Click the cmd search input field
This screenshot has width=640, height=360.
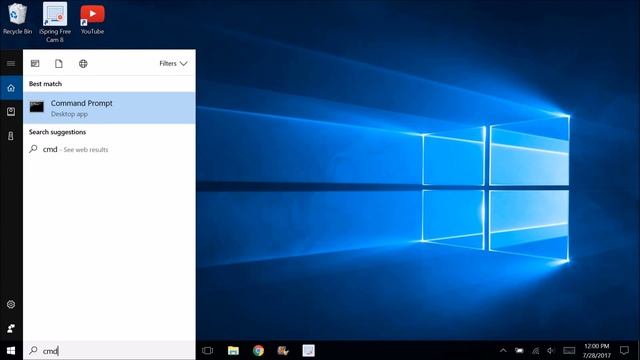tap(109, 350)
